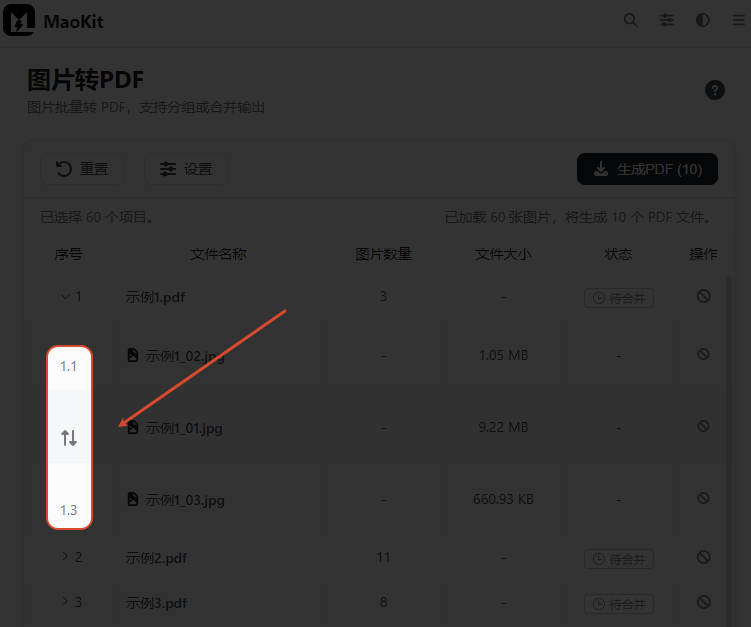
Task: Toggle dark/light theme icon
Action: 702,20
